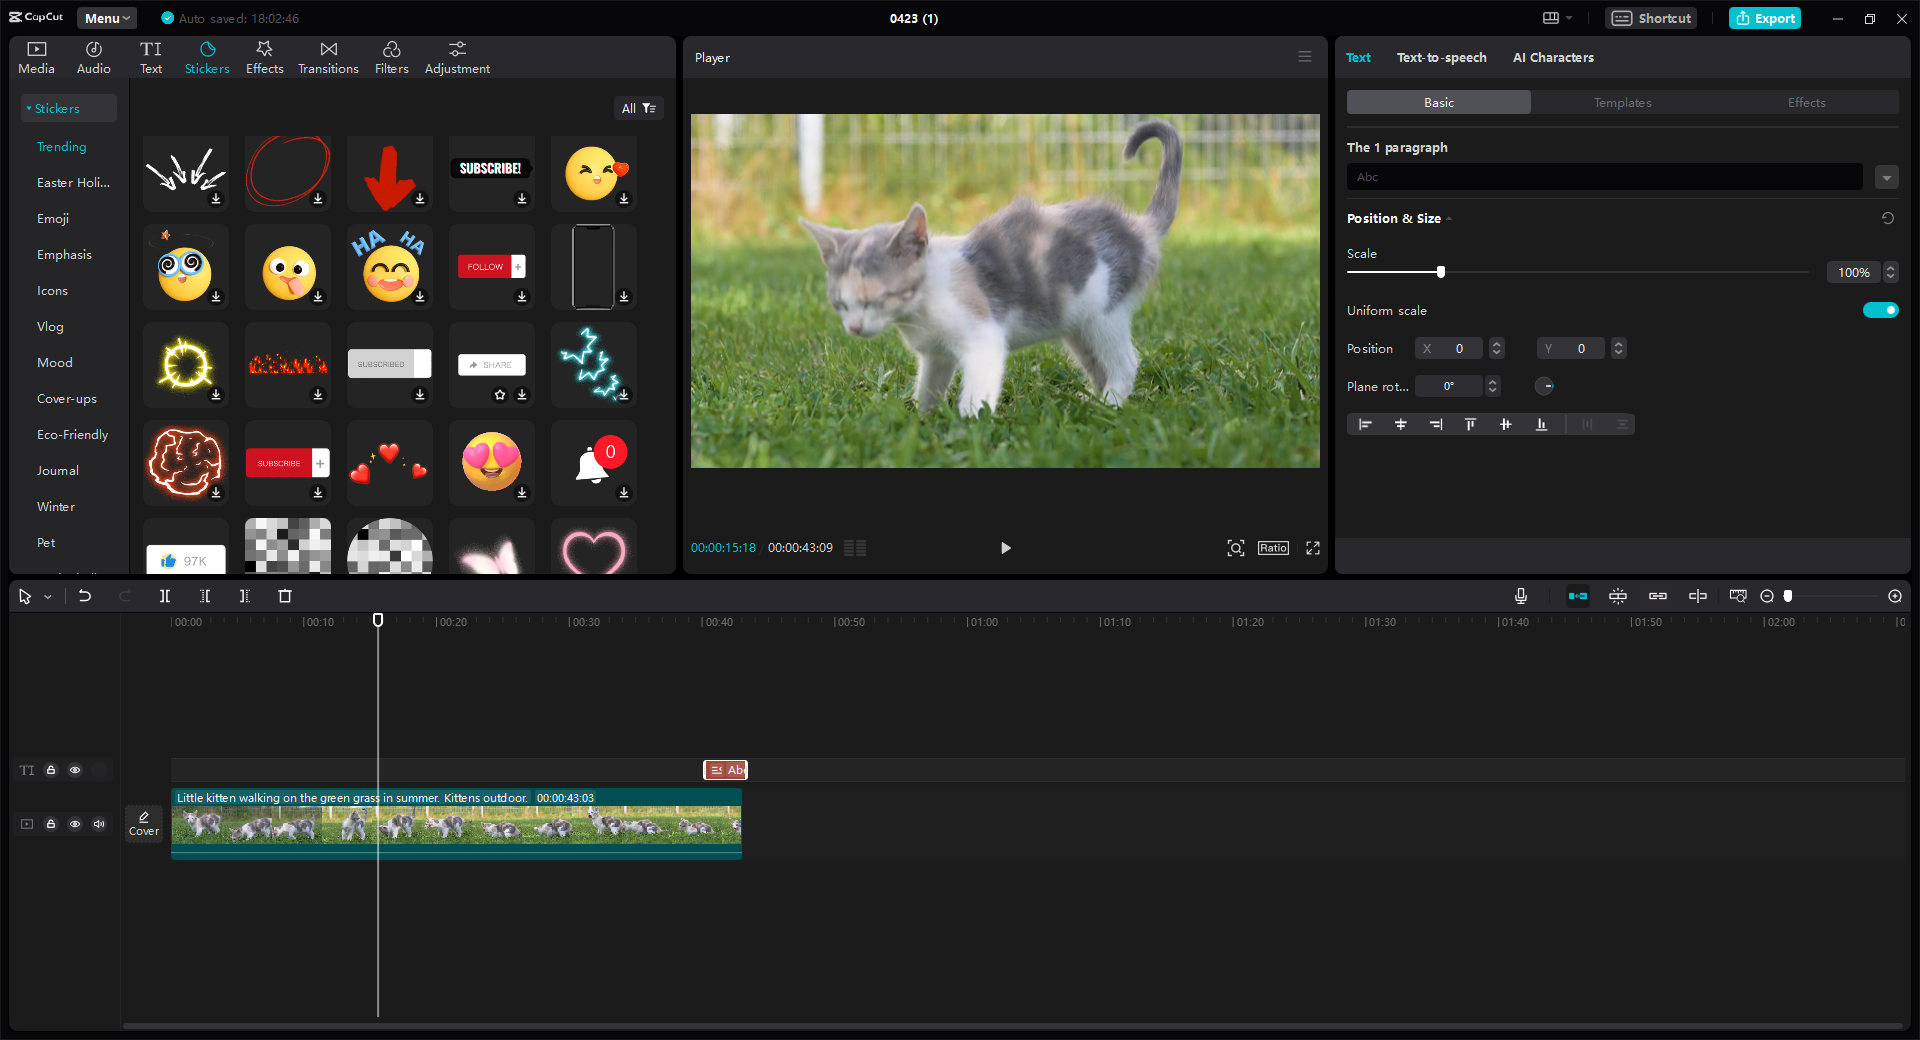This screenshot has height=1040, width=1920.
Task: Reset Position & Size settings
Action: click(x=1888, y=218)
